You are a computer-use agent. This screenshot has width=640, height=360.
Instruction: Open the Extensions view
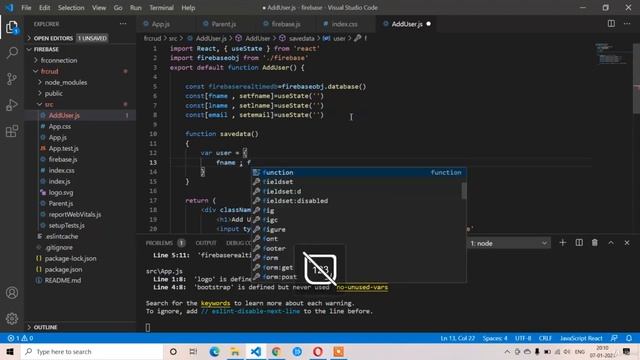[12, 131]
